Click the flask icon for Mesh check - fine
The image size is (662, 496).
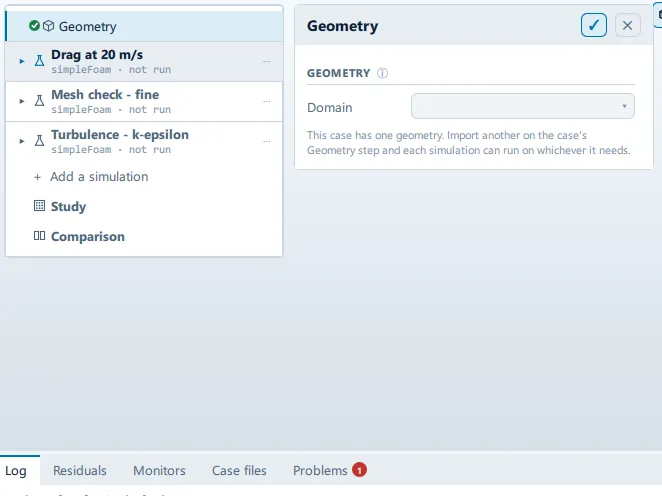(39, 101)
